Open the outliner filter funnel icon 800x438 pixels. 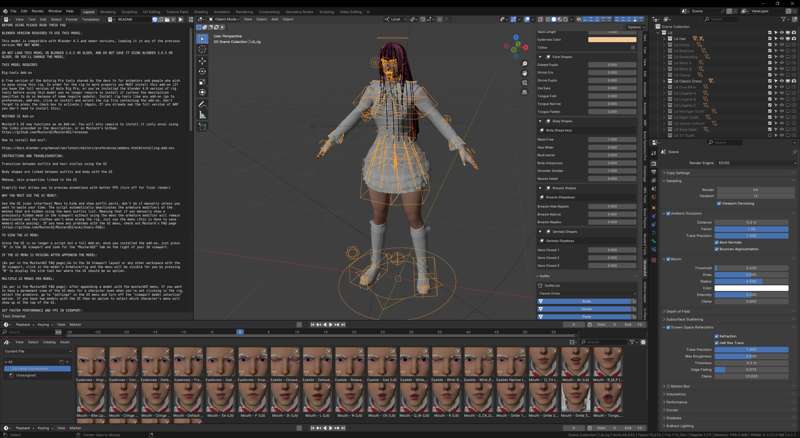pos(785,19)
